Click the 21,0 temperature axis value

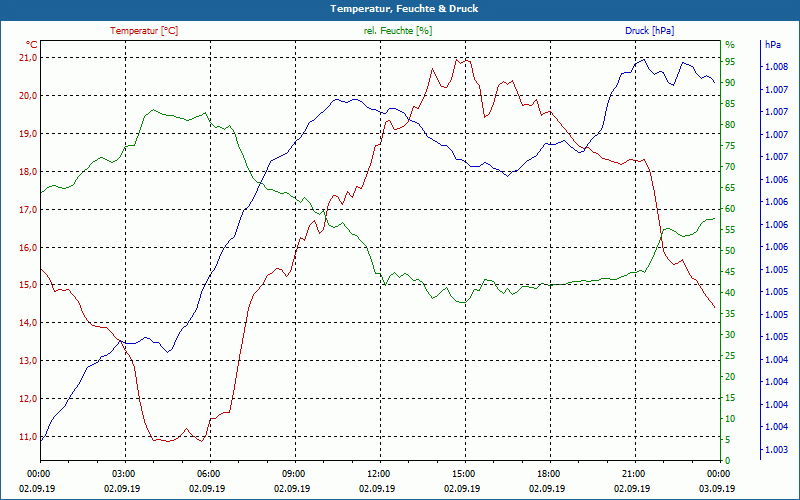tap(29, 58)
